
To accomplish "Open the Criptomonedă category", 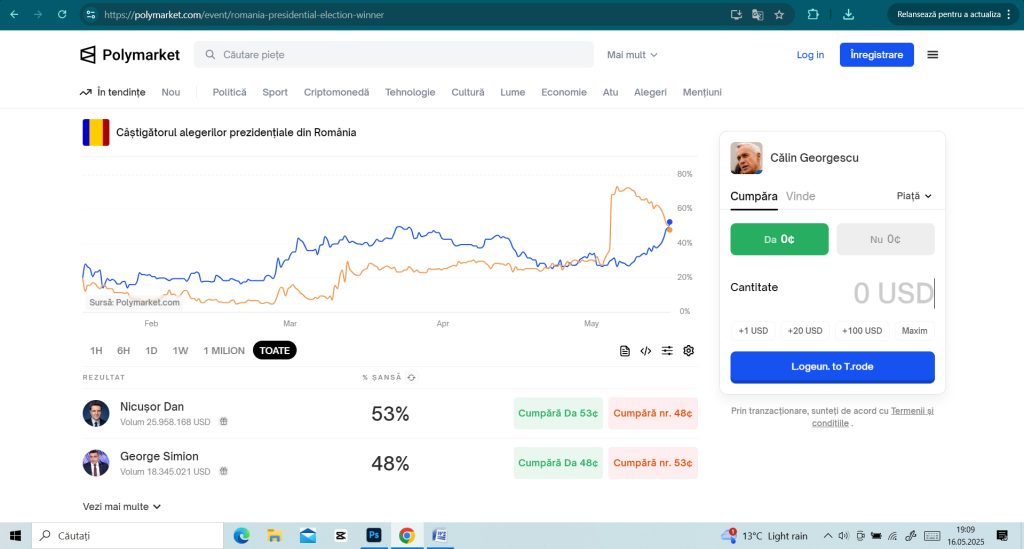I will coord(336,92).
